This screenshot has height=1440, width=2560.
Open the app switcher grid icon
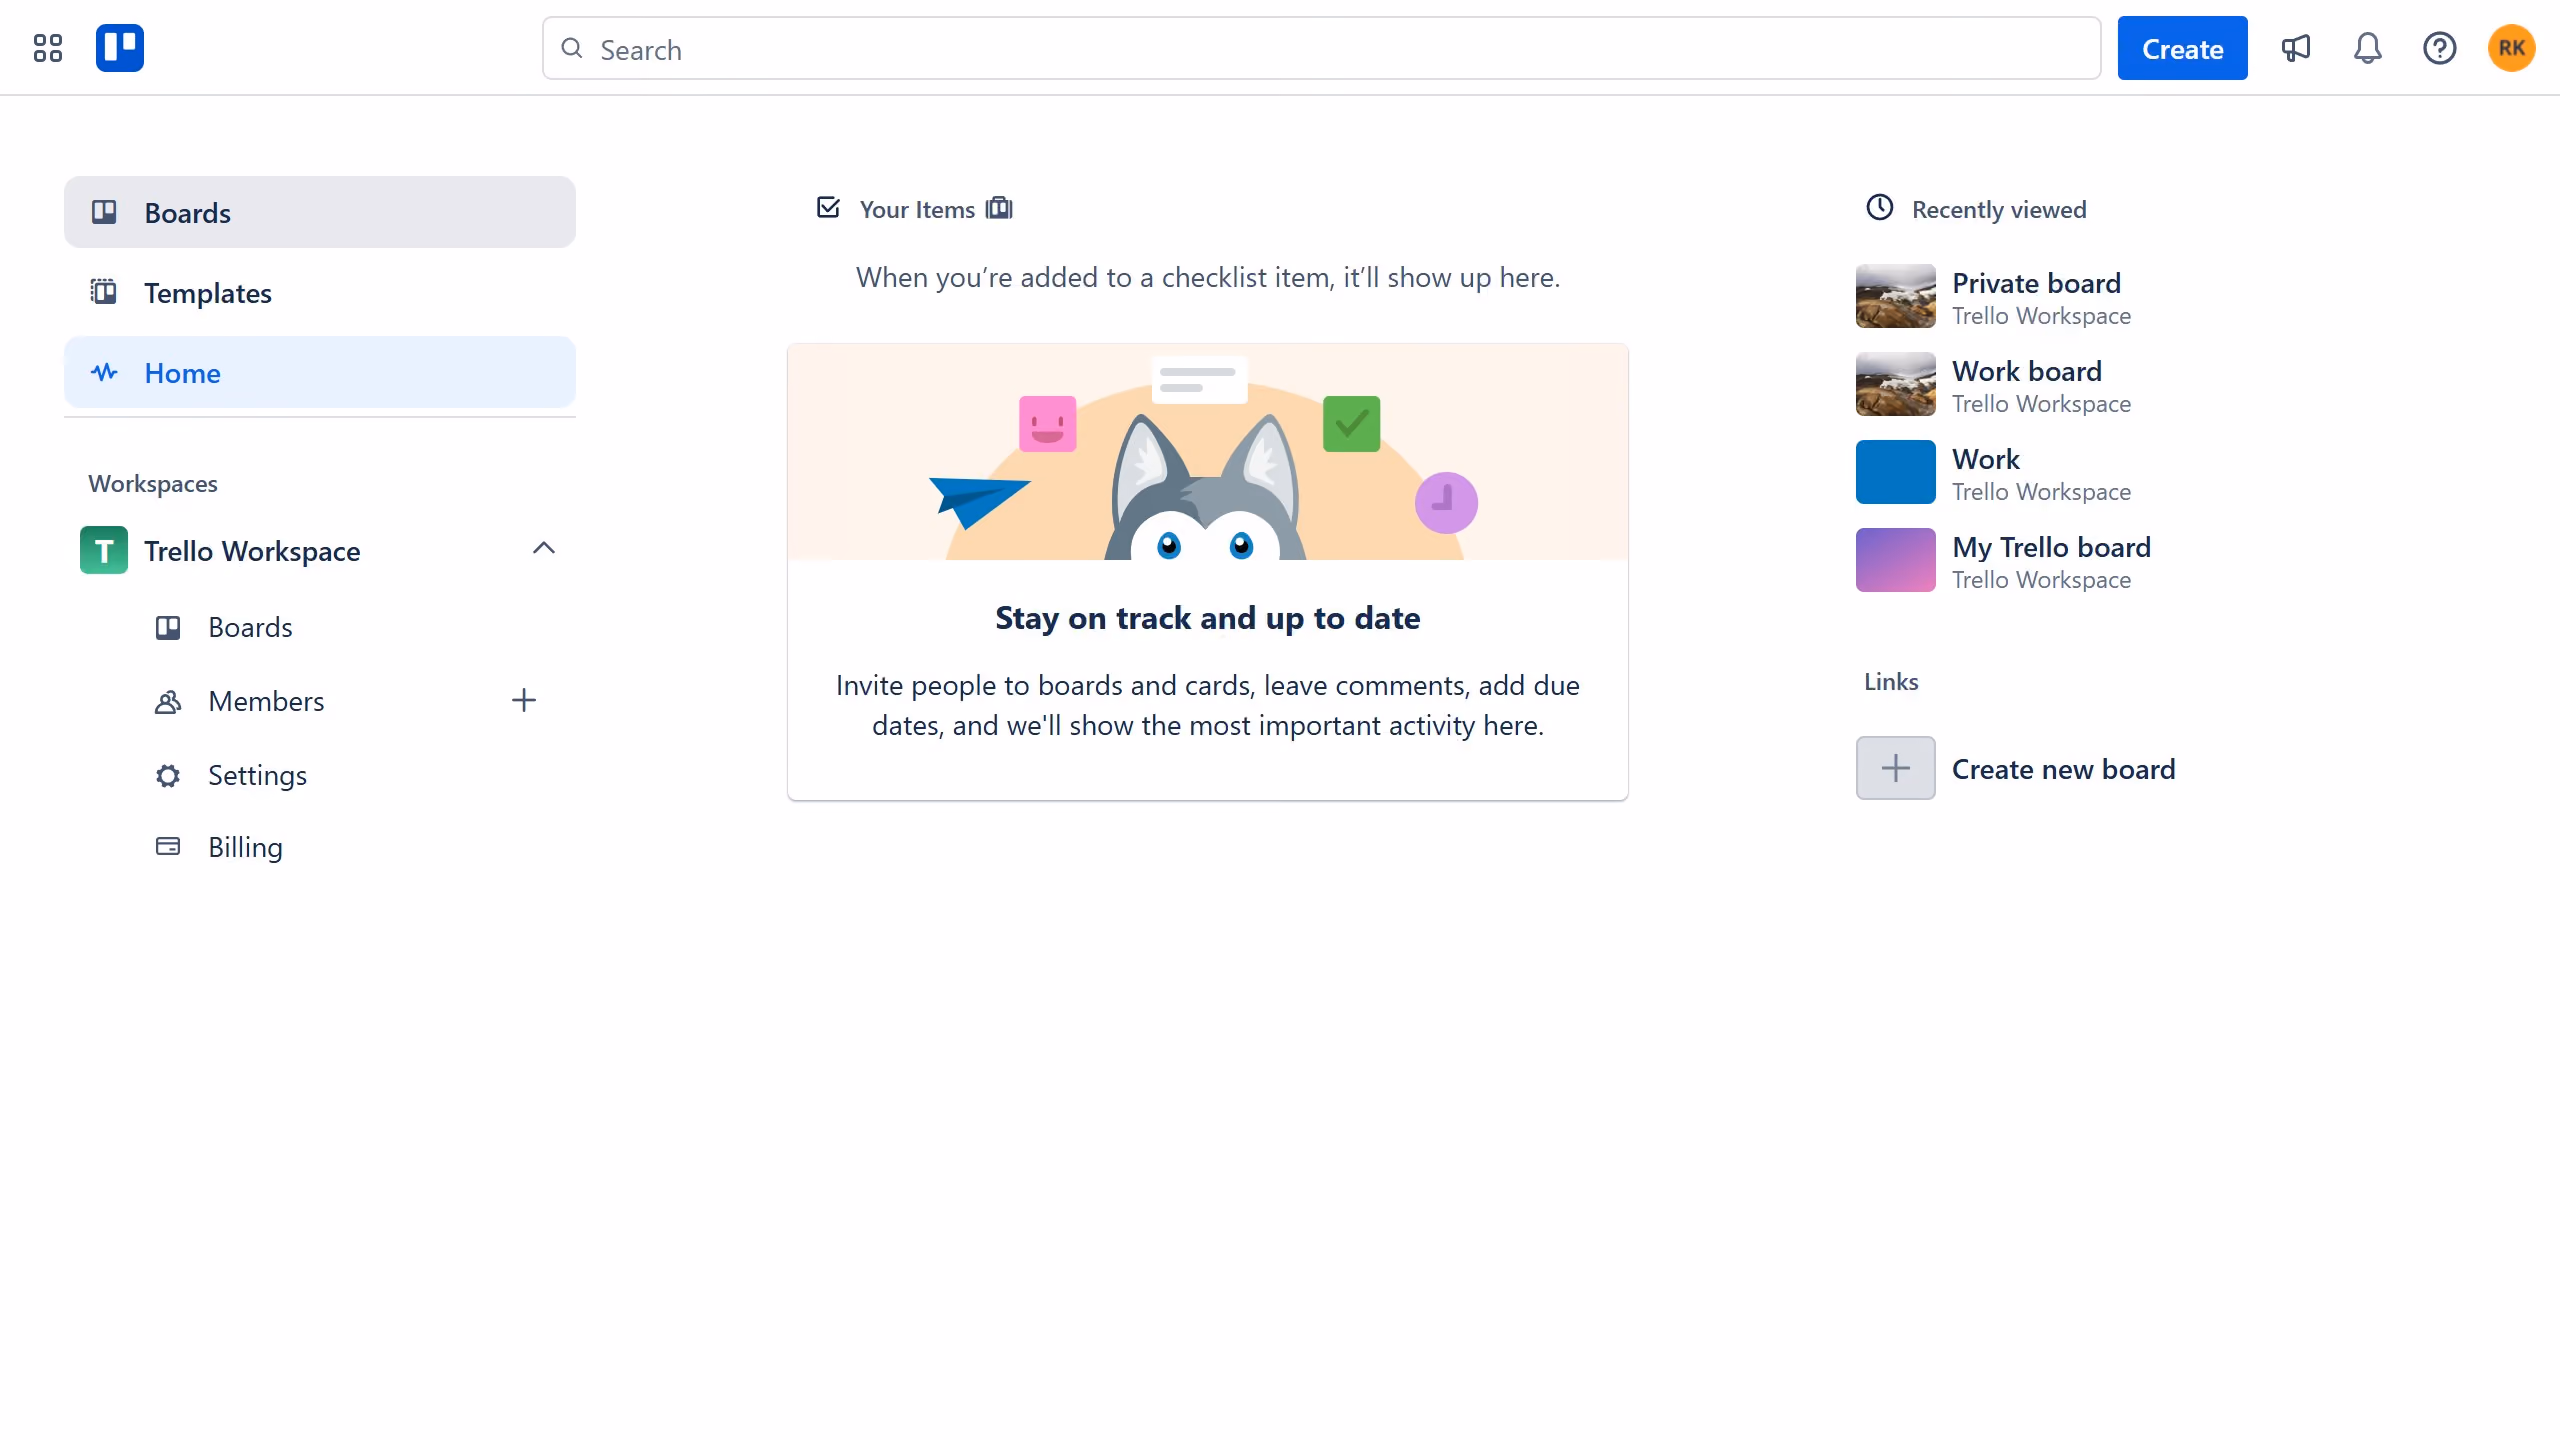47,48
